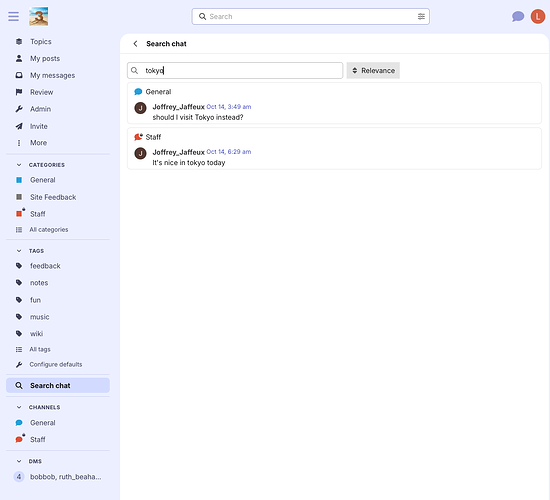This screenshot has width=550, height=500.
Task: Collapse the Categories section
Action: [x=19, y=165]
